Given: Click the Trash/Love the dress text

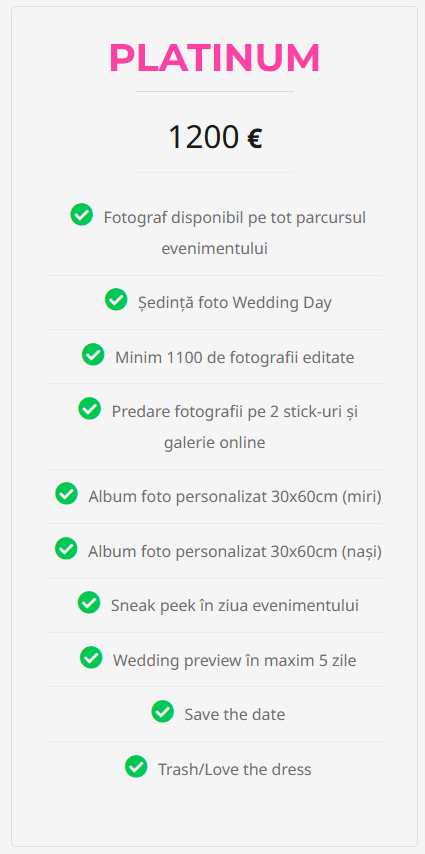Looking at the screenshot, I should tap(235, 769).
